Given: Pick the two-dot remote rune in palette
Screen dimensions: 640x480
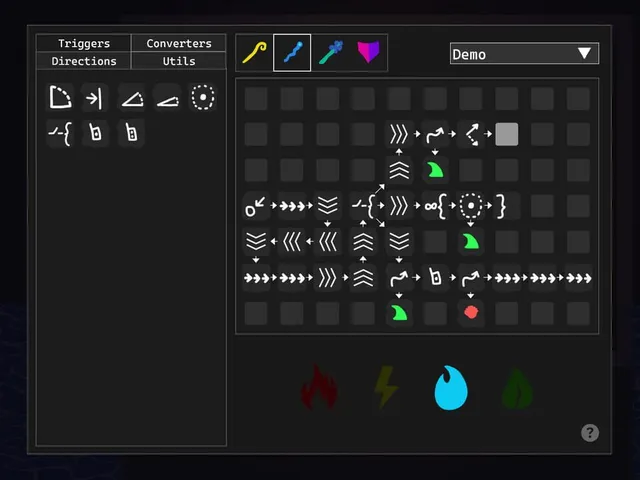Looking at the screenshot, I should [x=131, y=133].
